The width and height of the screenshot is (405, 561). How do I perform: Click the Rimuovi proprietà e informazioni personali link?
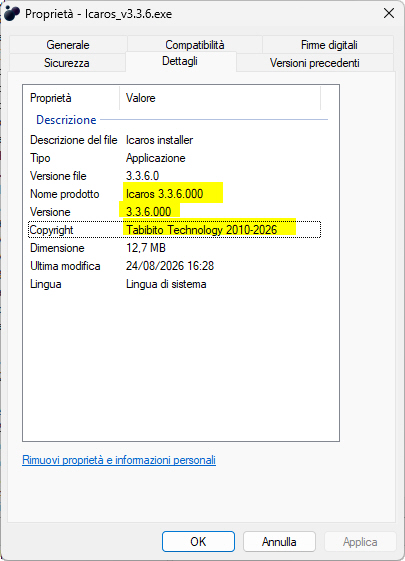pyautogui.click(x=119, y=460)
